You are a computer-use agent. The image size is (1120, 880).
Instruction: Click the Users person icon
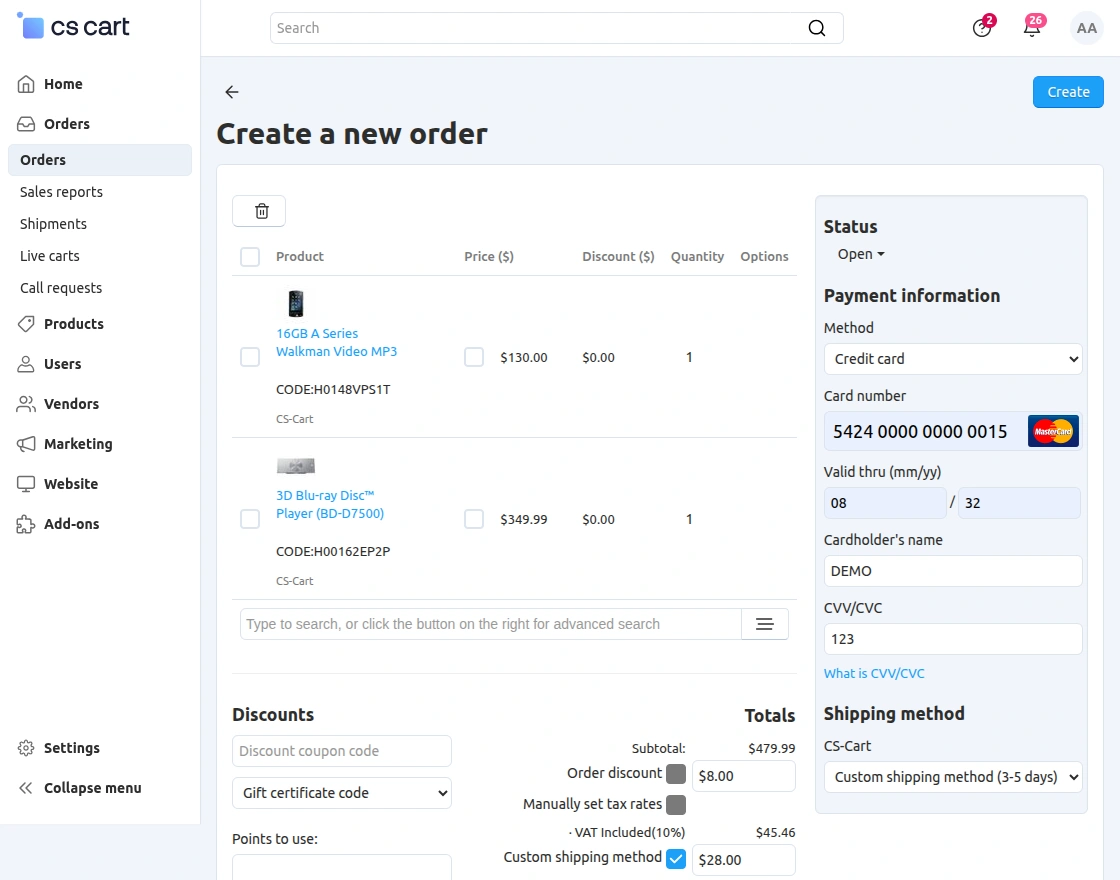pyautogui.click(x=26, y=364)
